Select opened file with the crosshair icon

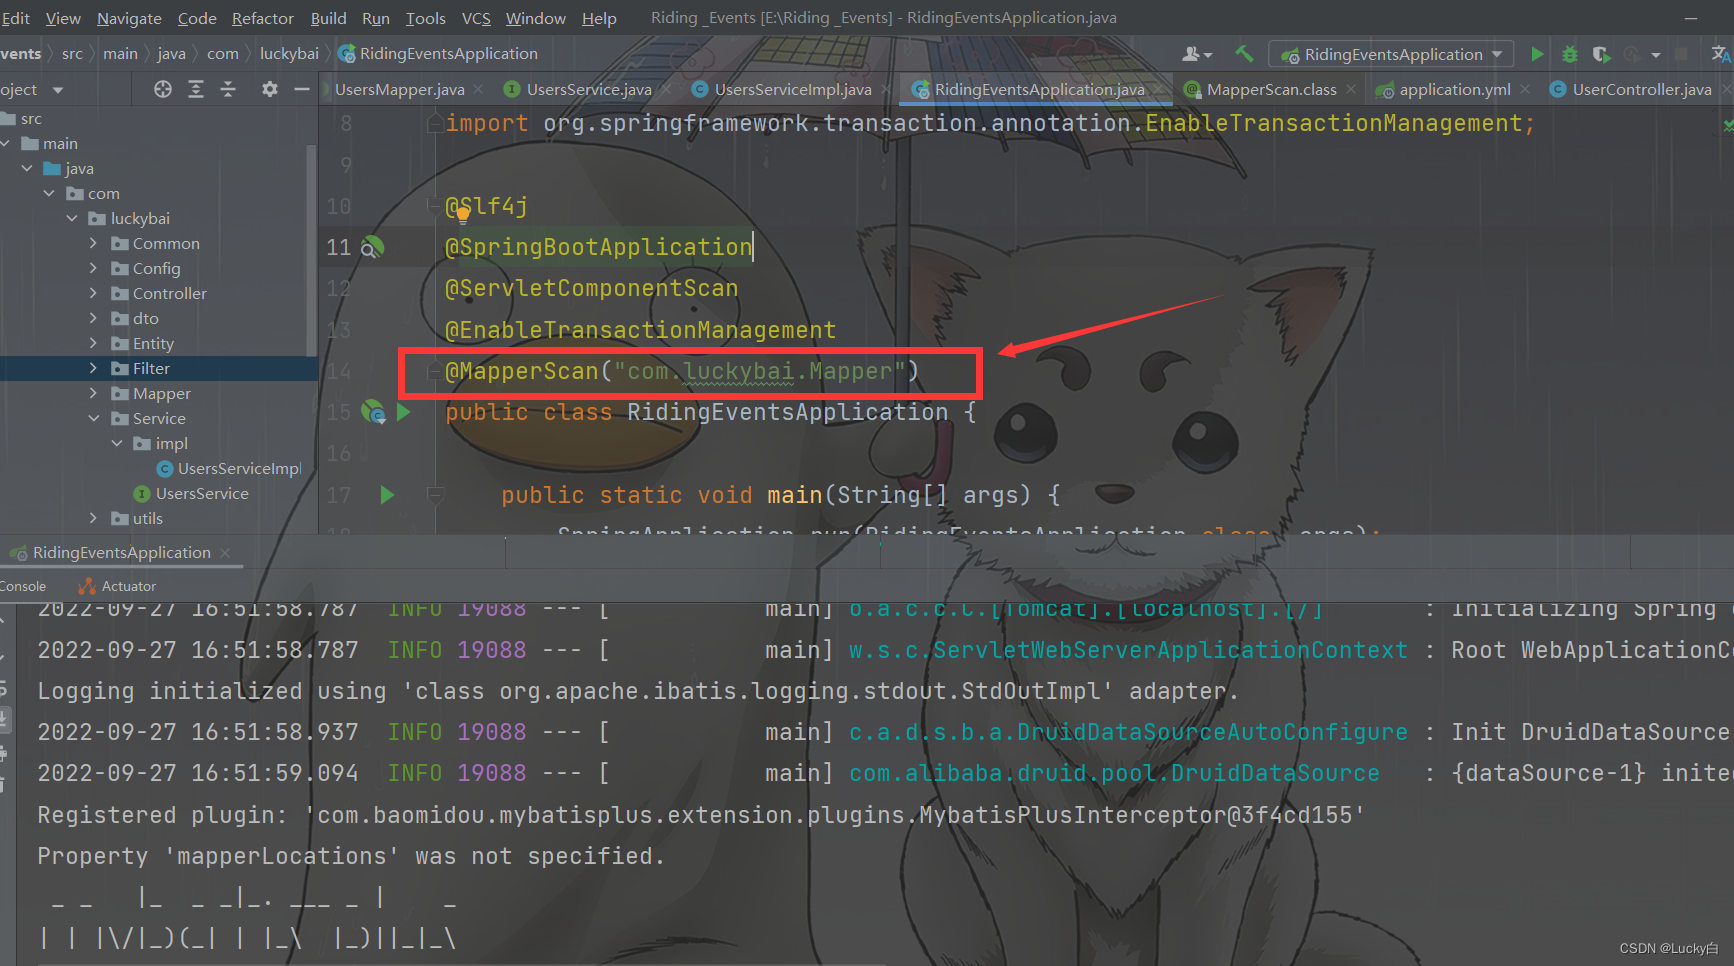tap(162, 89)
